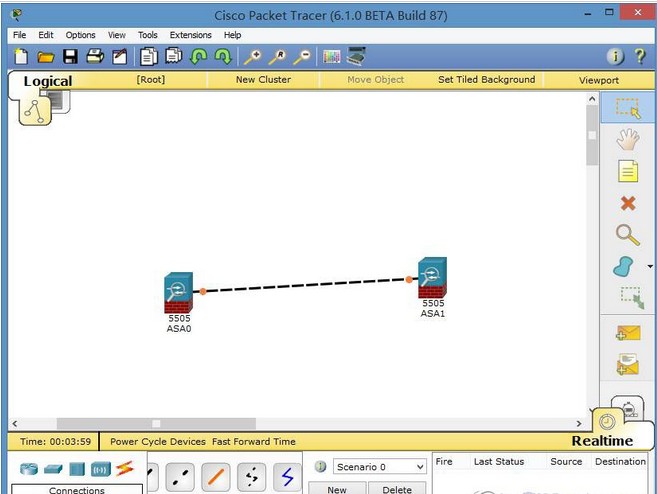Image resolution: width=657 pixels, height=494 pixels.
Task: Choose the Resize Shape tool
Action: pyautogui.click(x=632, y=297)
